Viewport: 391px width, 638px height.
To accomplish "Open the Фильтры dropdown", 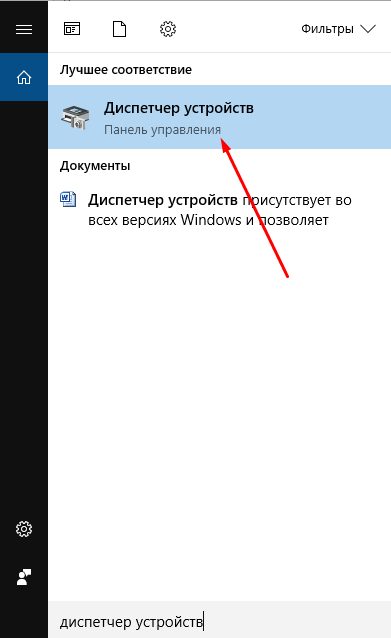I will (x=338, y=29).
